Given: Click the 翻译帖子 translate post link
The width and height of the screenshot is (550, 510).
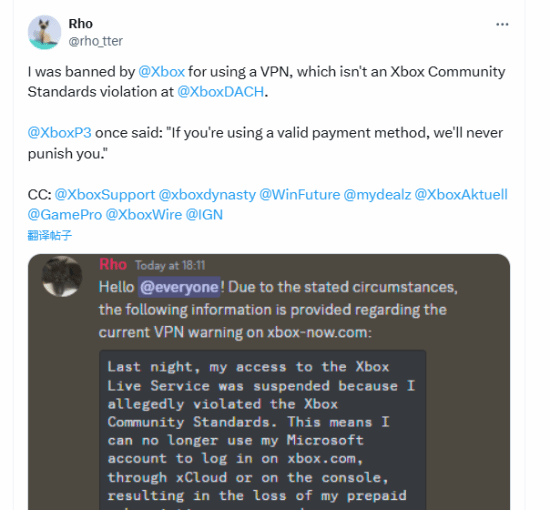Looking at the screenshot, I should pos(50,235).
